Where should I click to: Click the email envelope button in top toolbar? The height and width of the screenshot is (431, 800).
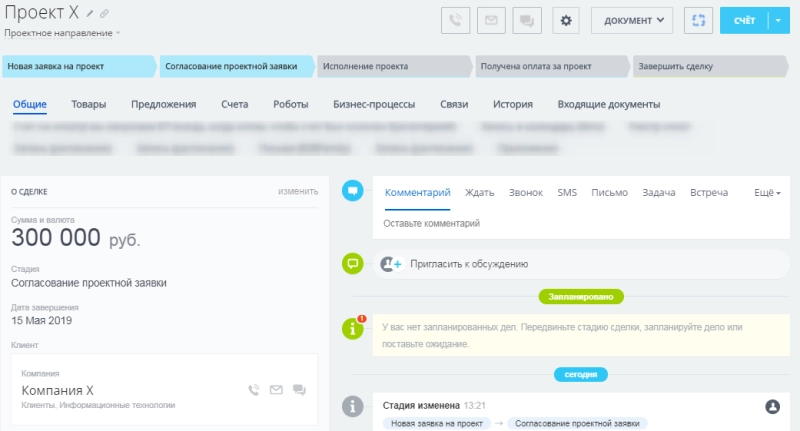(x=491, y=20)
